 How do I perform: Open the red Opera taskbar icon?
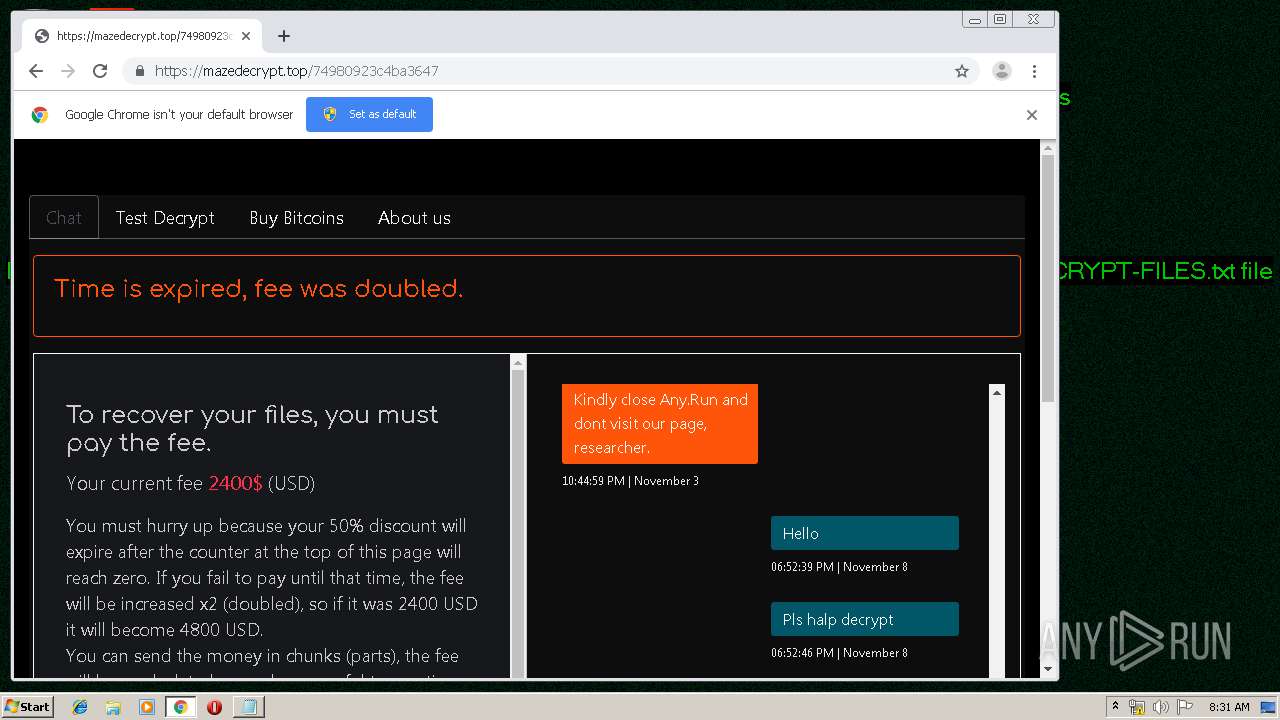click(214, 707)
